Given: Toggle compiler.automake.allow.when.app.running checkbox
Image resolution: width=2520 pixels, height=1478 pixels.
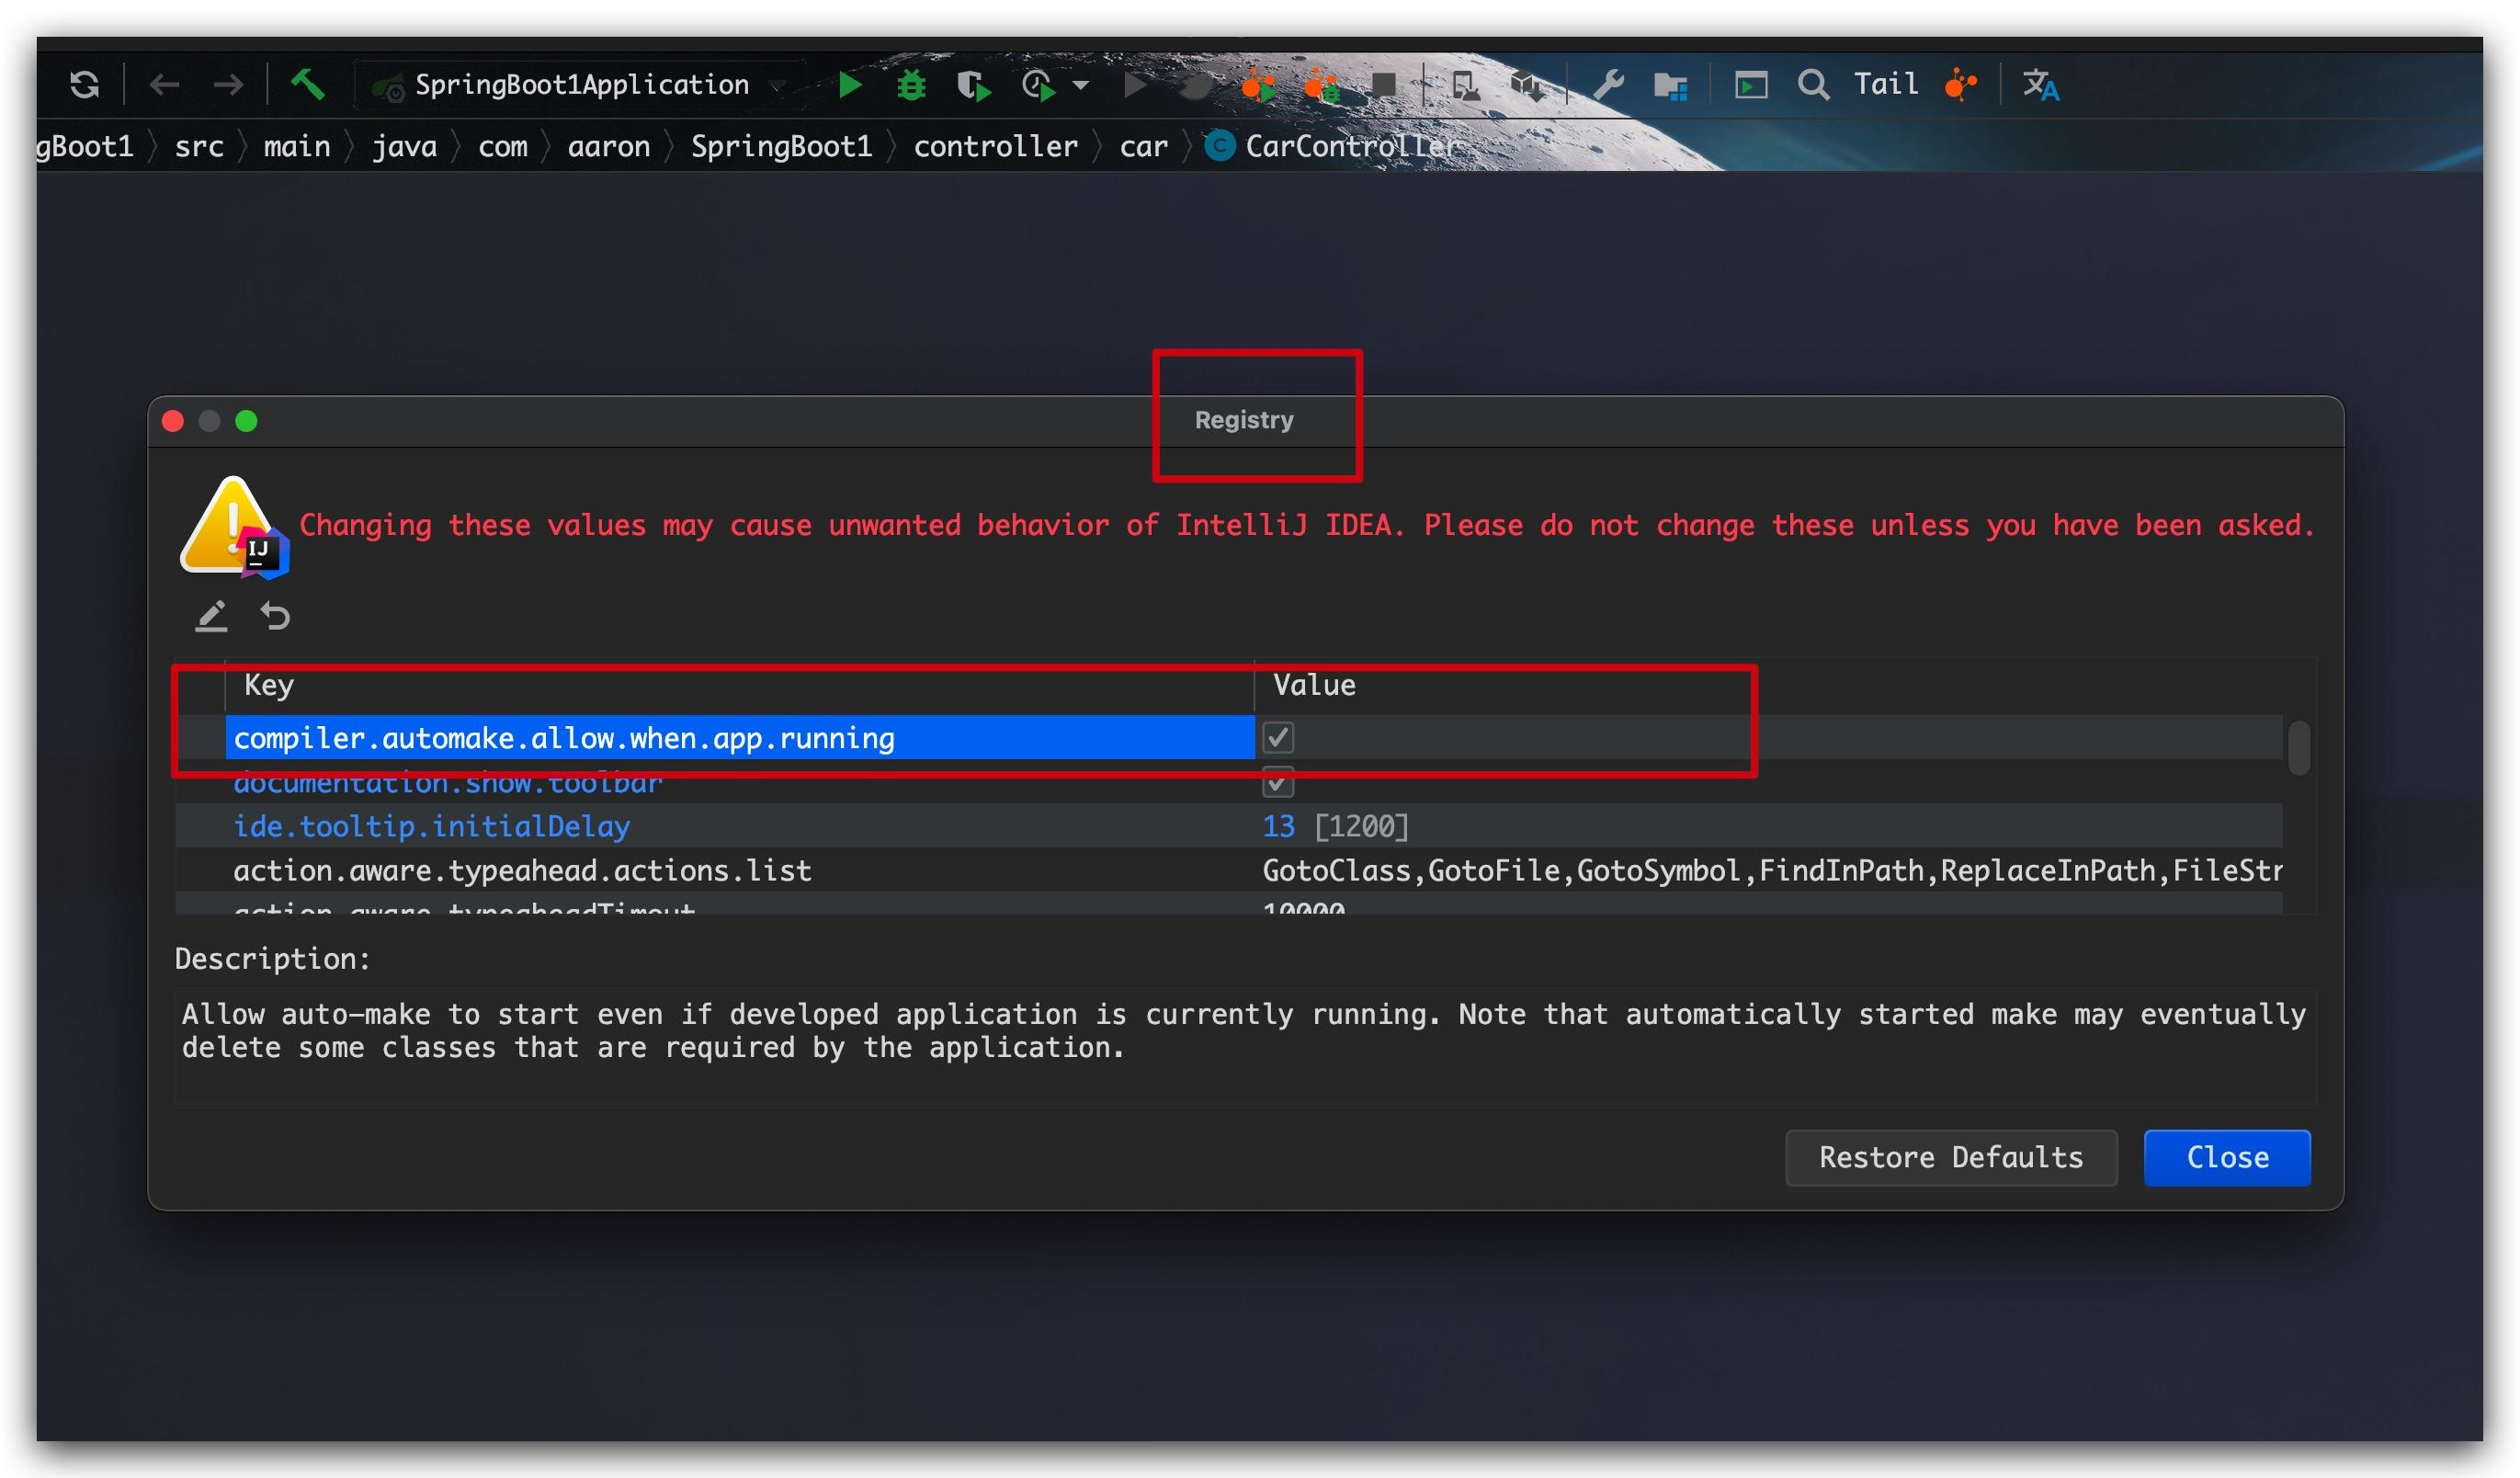Looking at the screenshot, I should coord(1277,738).
